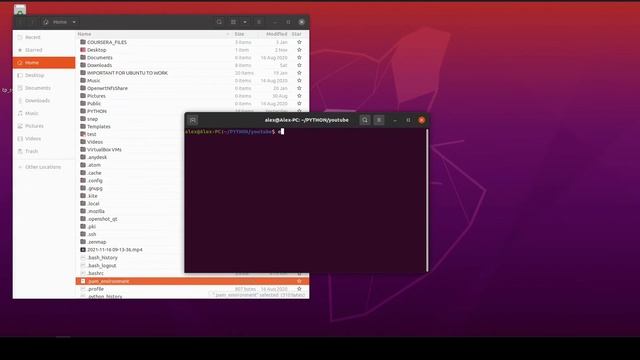Screen dimensions: 640x360
Task: Toggle grid/list view in Files toolbar
Action: tap(233, 22)
